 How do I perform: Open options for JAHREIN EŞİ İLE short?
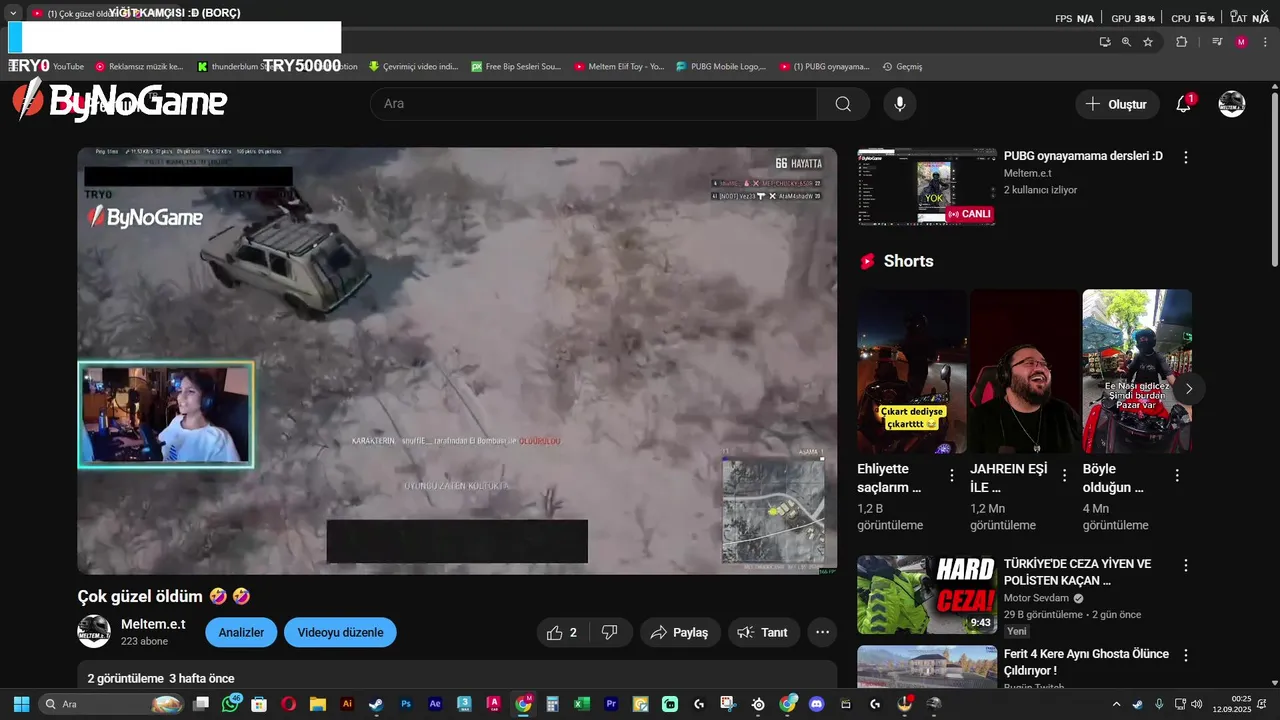tap(1064, 476)
